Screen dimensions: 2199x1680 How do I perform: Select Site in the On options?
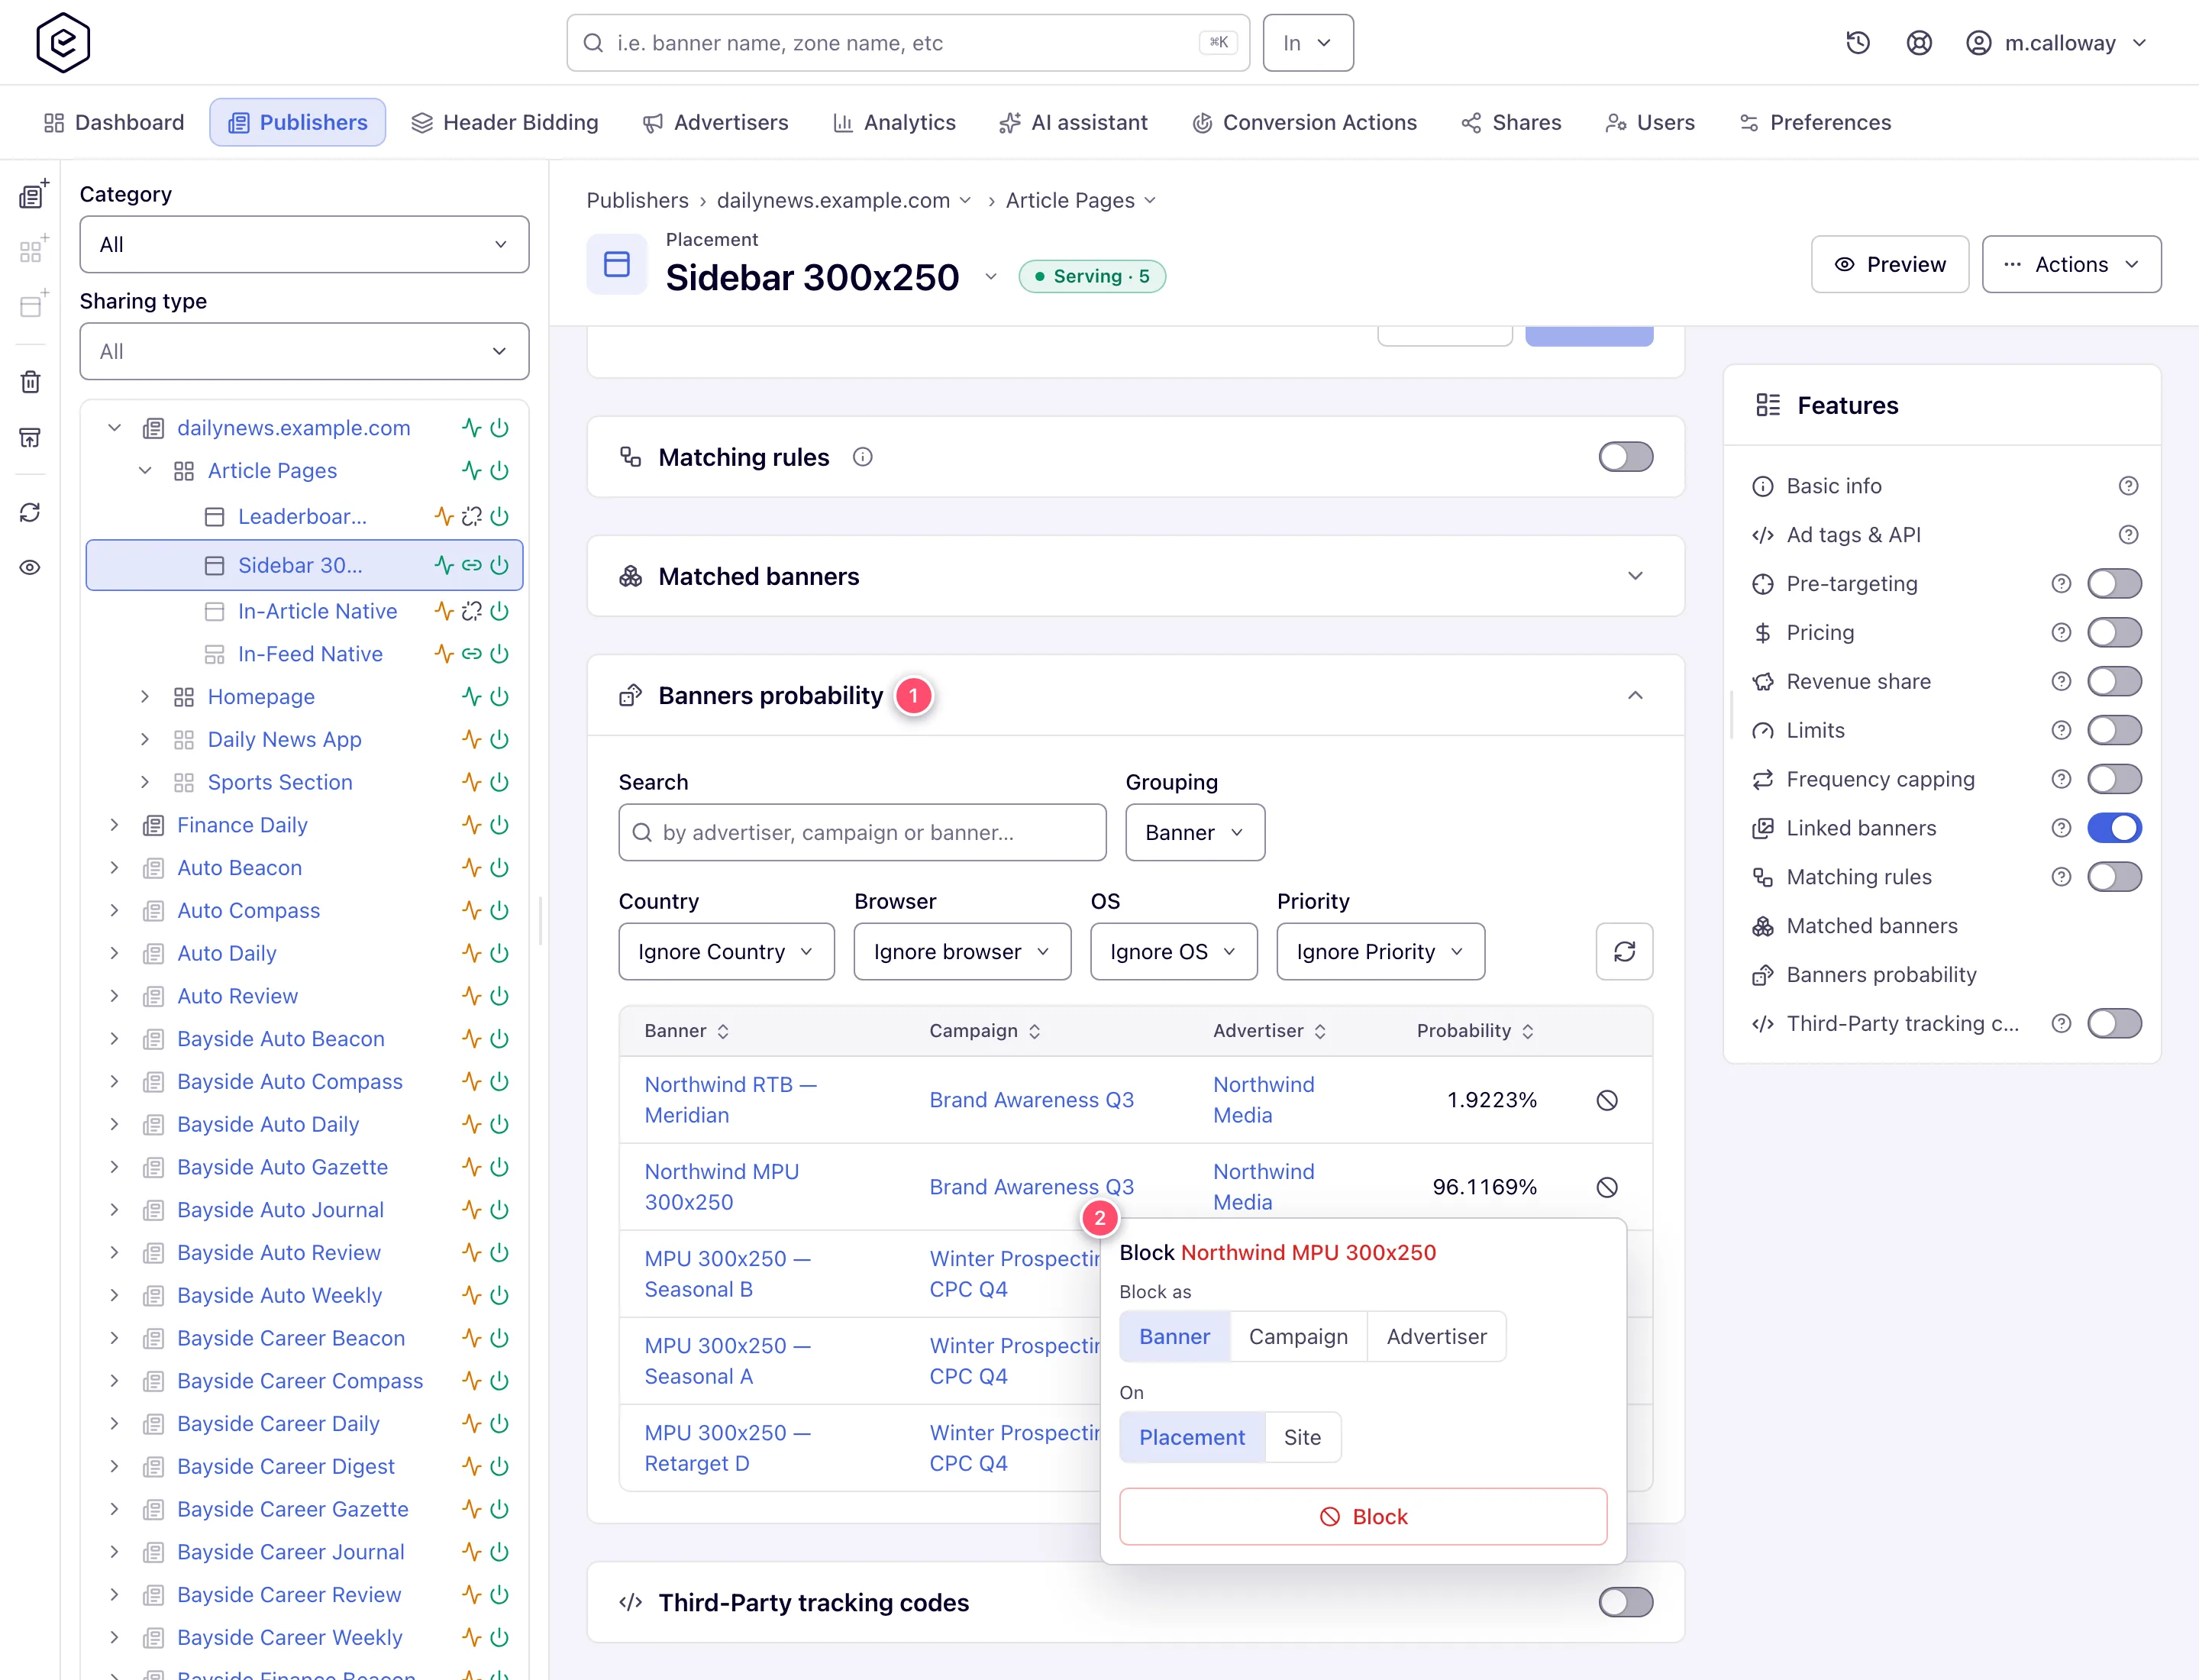click(x=1302, y=1438)
